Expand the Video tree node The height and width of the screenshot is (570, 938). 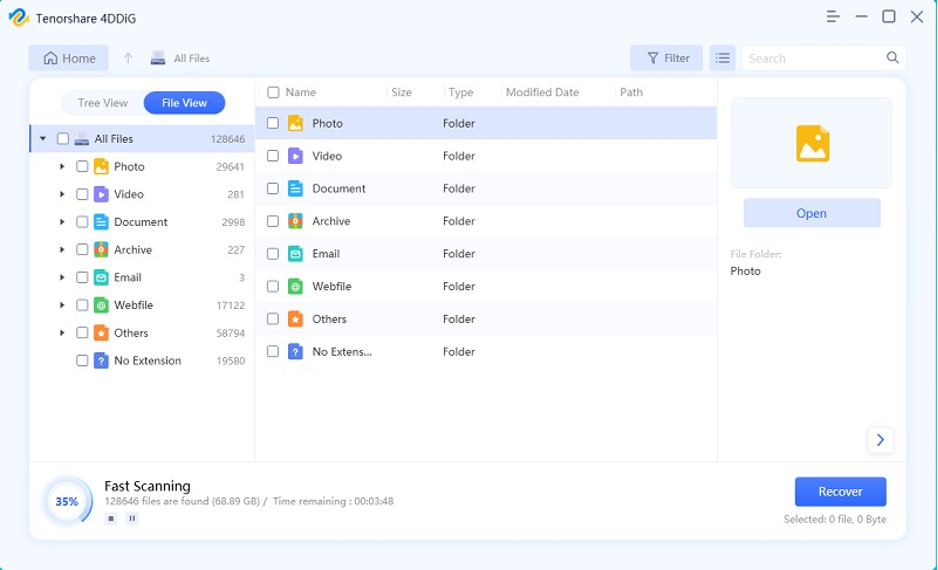(62, 195)
